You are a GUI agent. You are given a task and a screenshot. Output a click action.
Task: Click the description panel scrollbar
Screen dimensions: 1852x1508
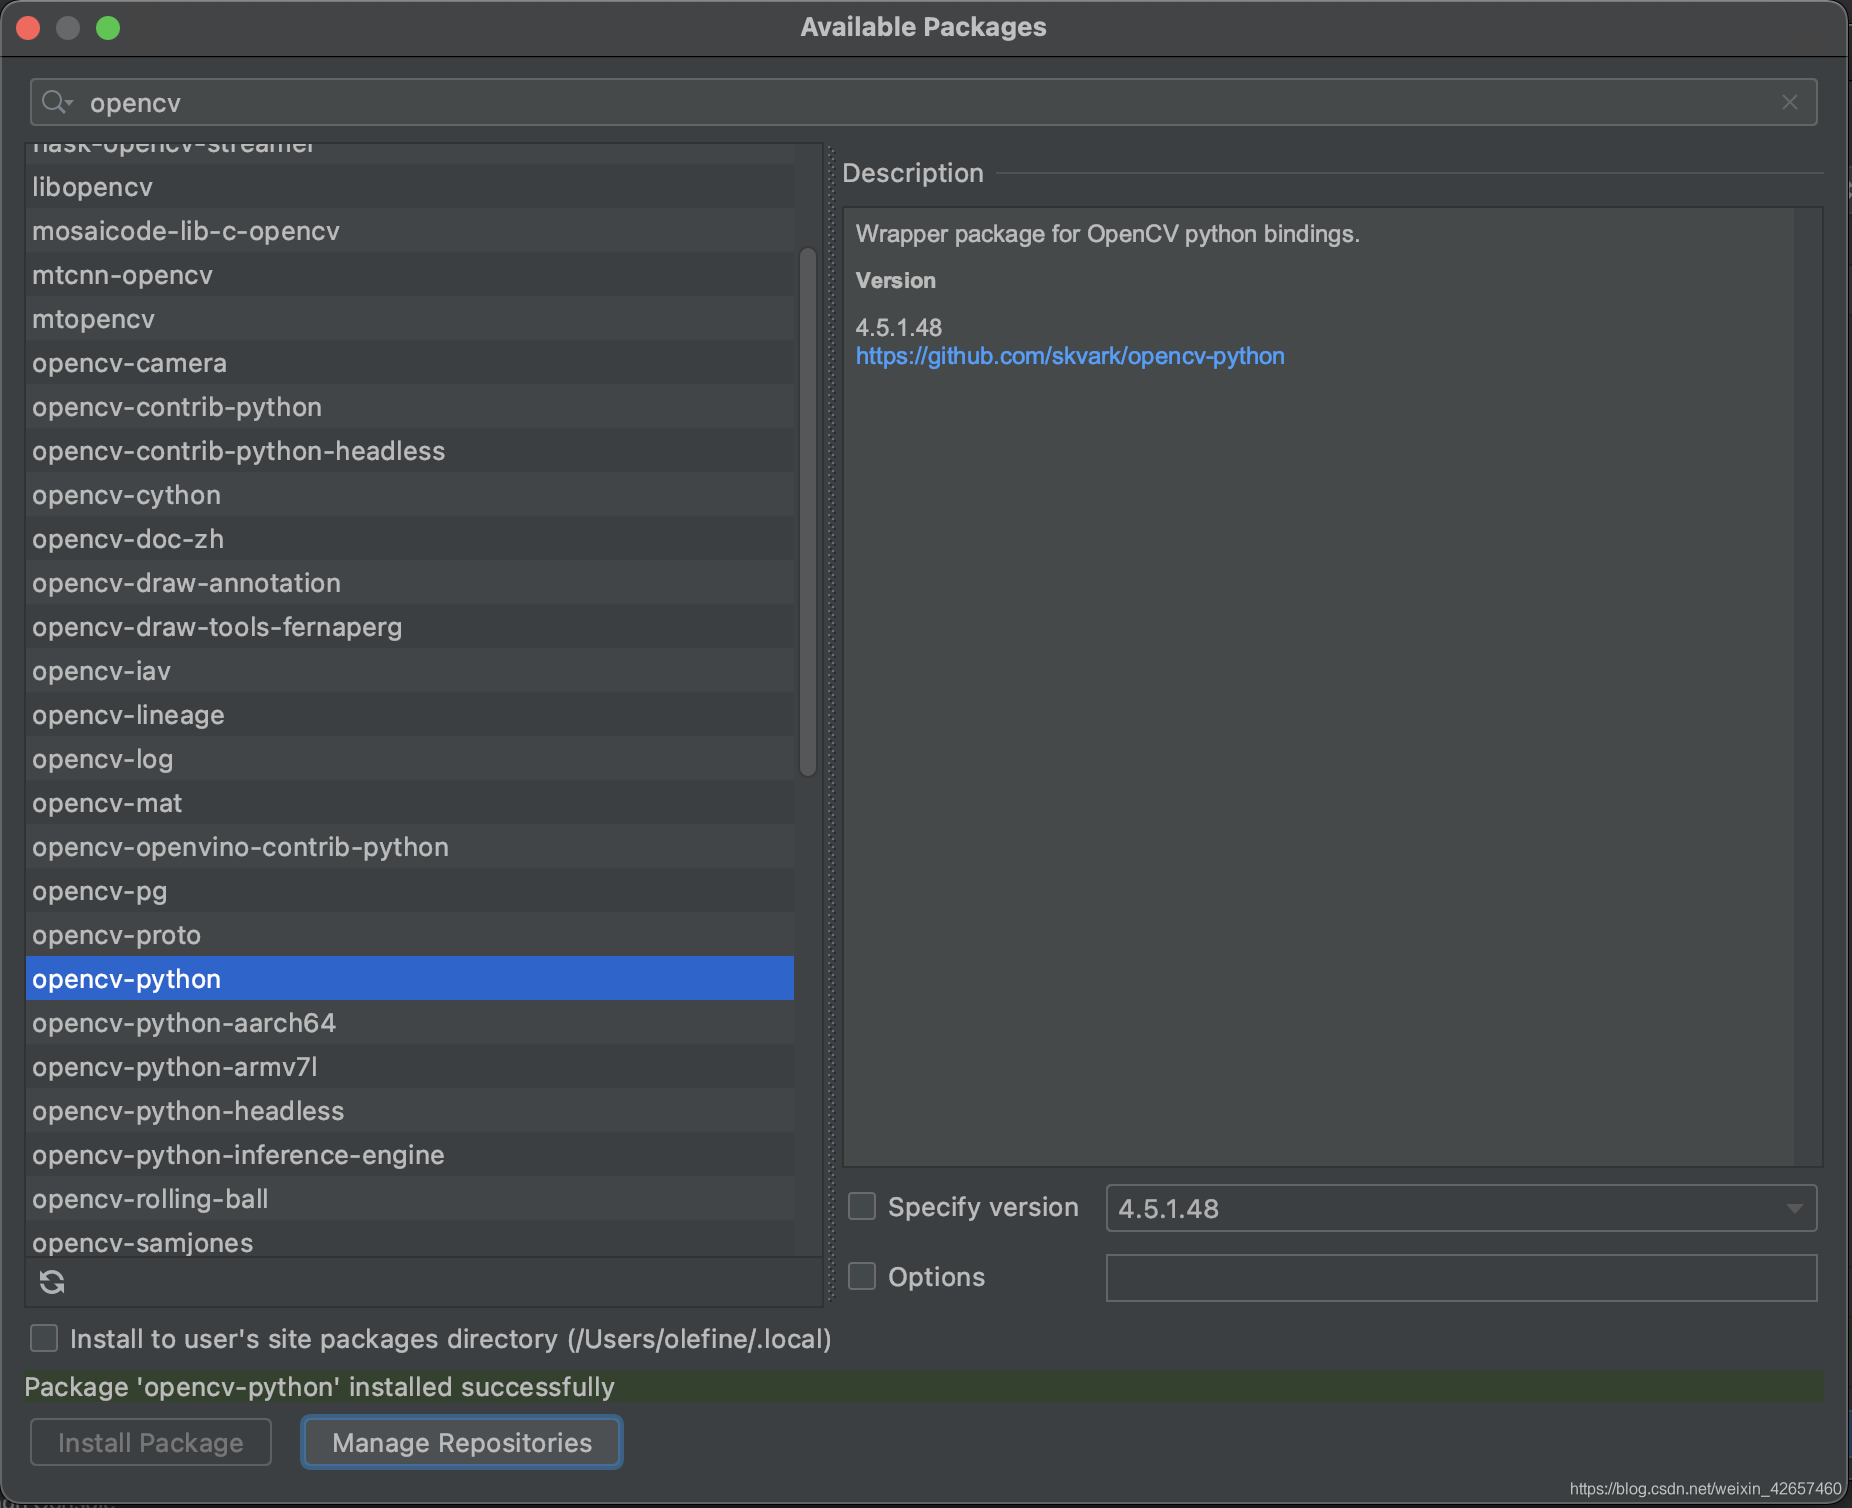point(1807,686)
